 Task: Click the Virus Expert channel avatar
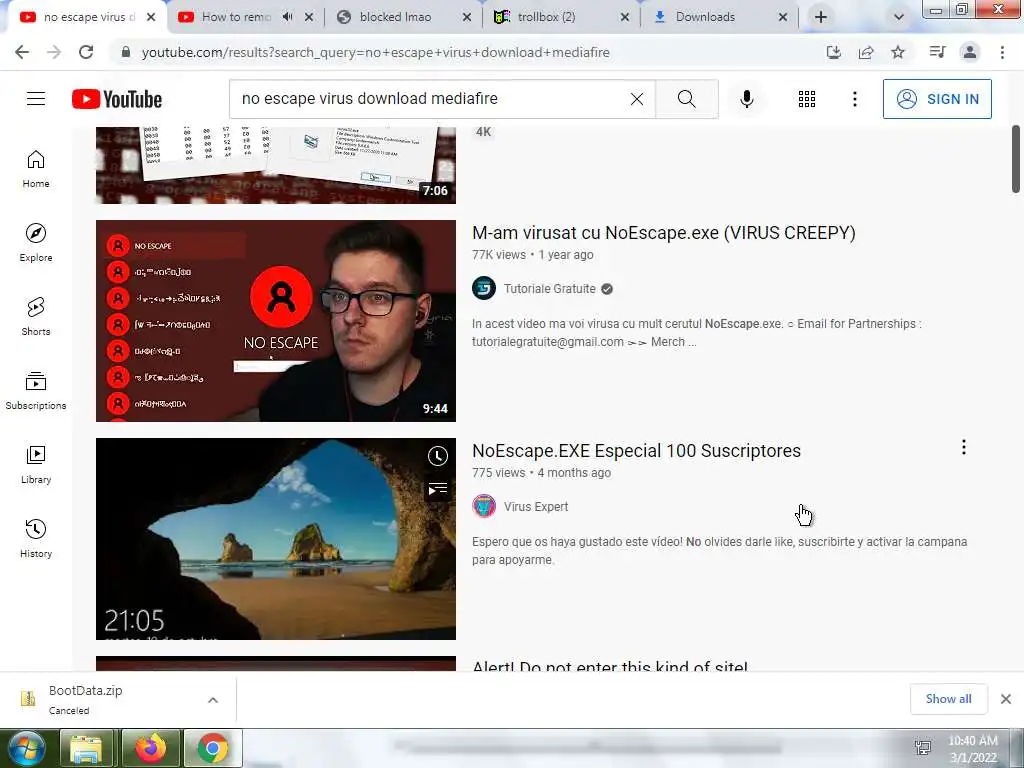click(x=484, y=506)
